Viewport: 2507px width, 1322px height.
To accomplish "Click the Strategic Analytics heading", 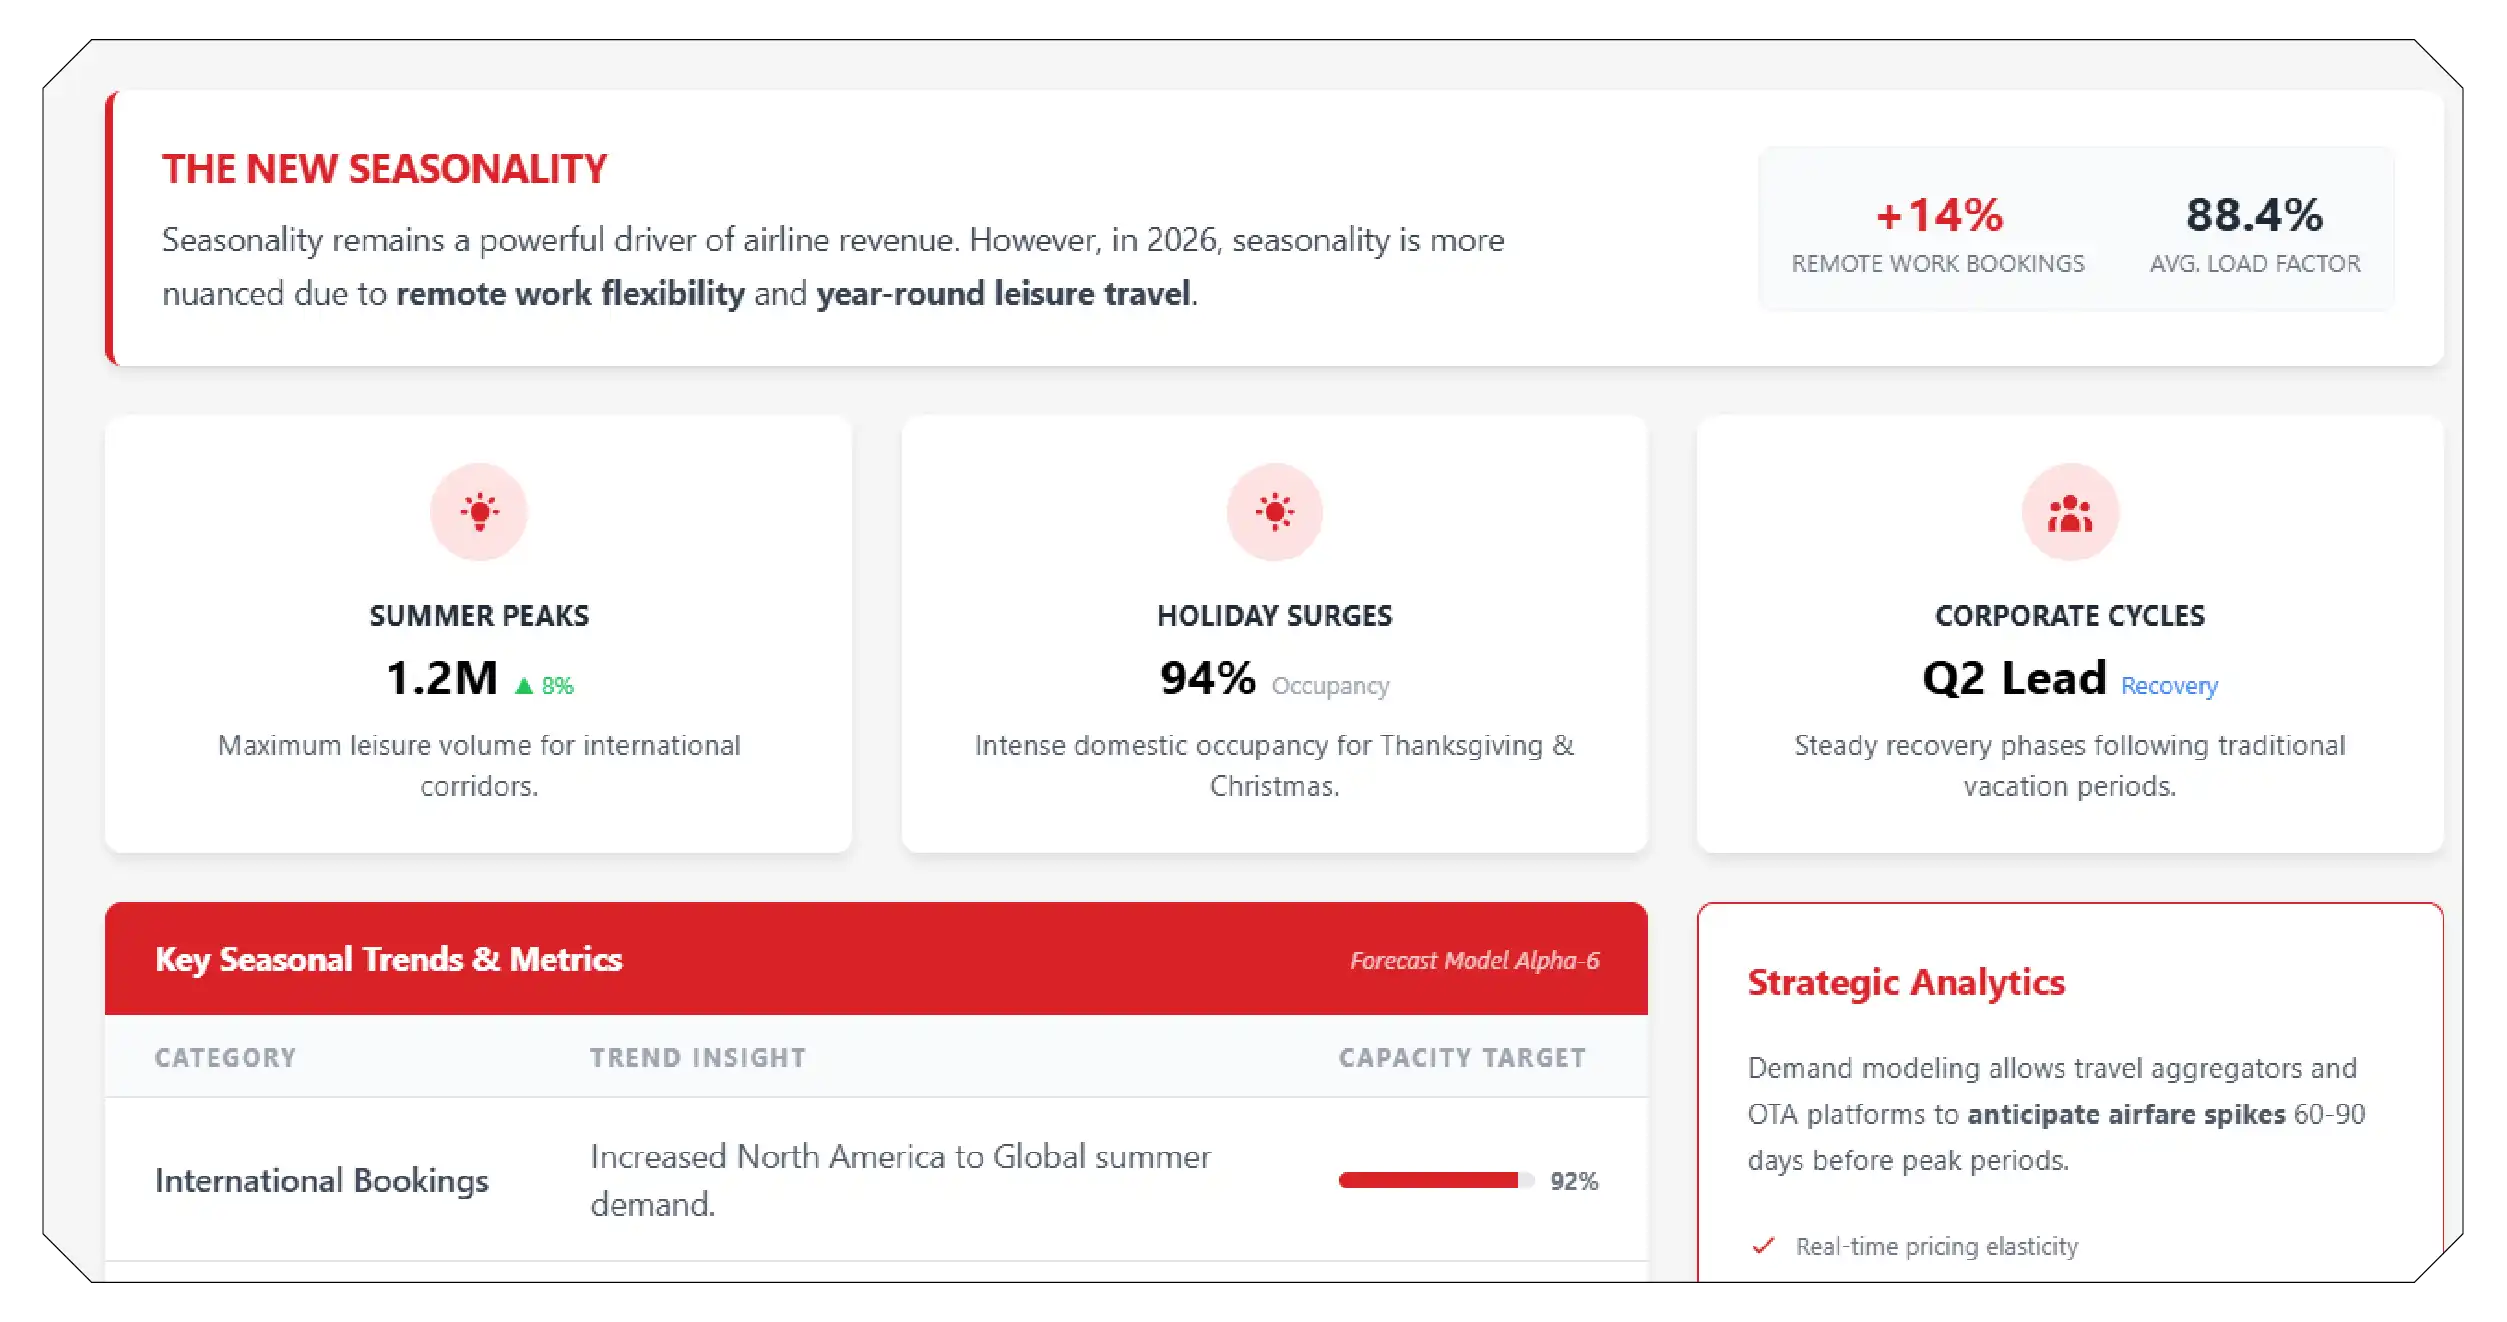I will click(1905, 983).
